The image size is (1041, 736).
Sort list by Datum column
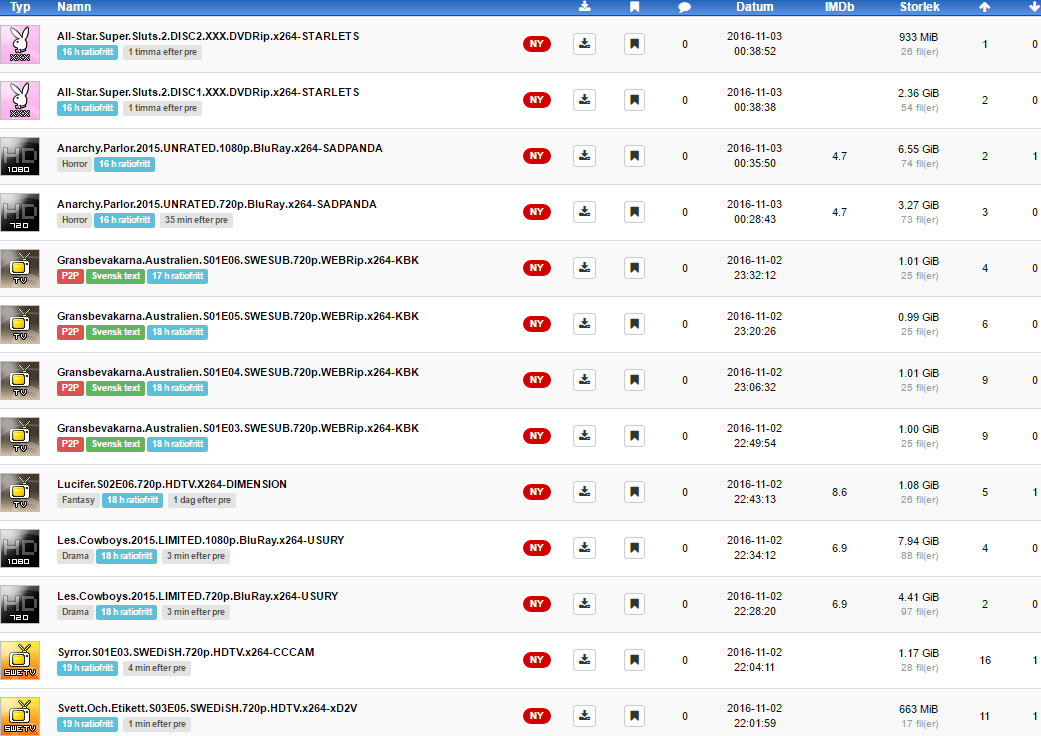click(755, 7)
